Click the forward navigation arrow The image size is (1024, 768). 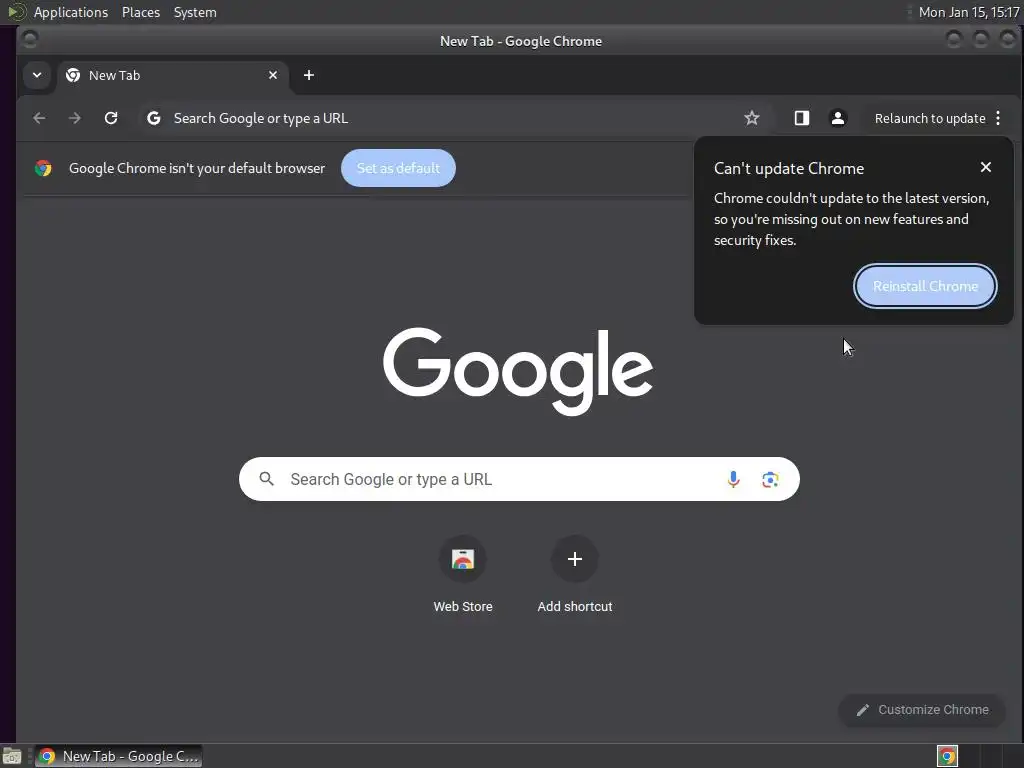coord(75,118)
